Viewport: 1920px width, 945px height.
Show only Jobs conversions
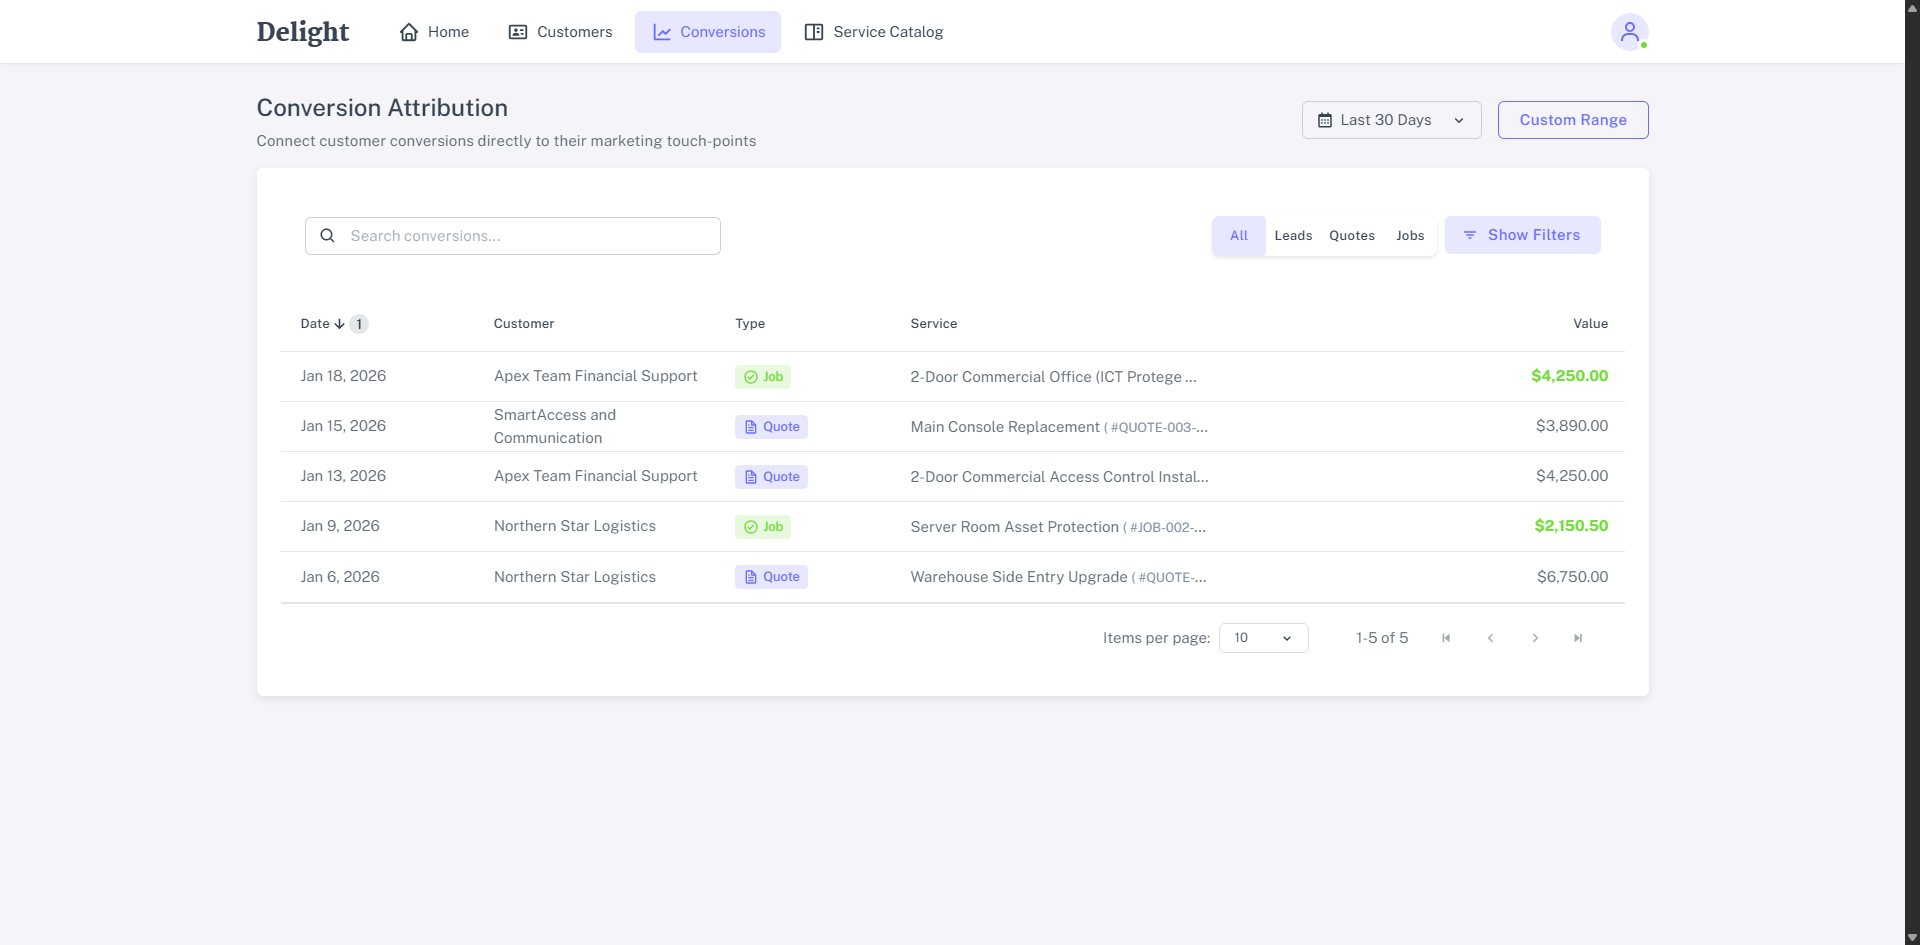coord(1410,236)
